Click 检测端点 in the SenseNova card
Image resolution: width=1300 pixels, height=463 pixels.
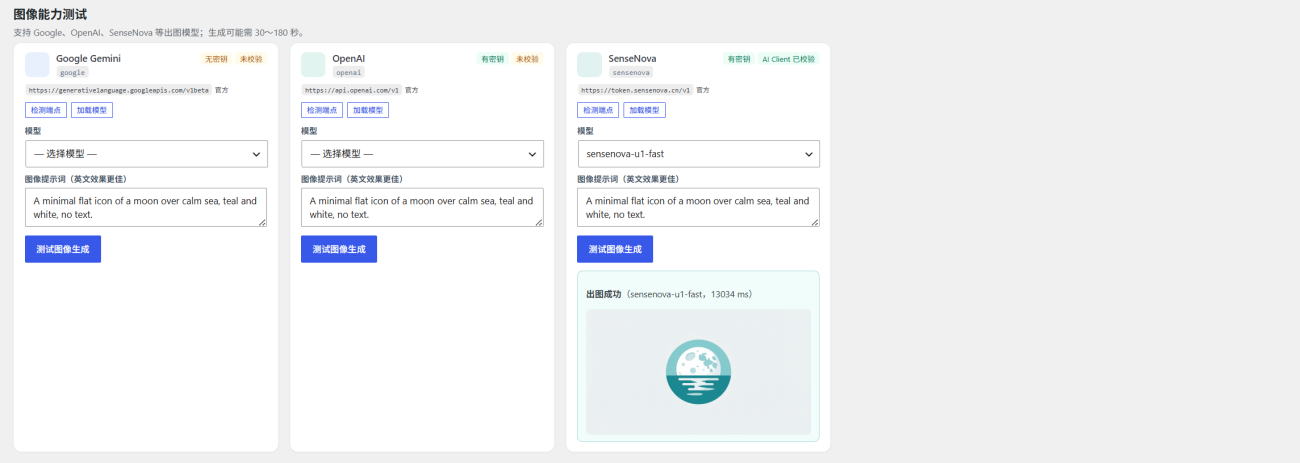pos(597,110)
